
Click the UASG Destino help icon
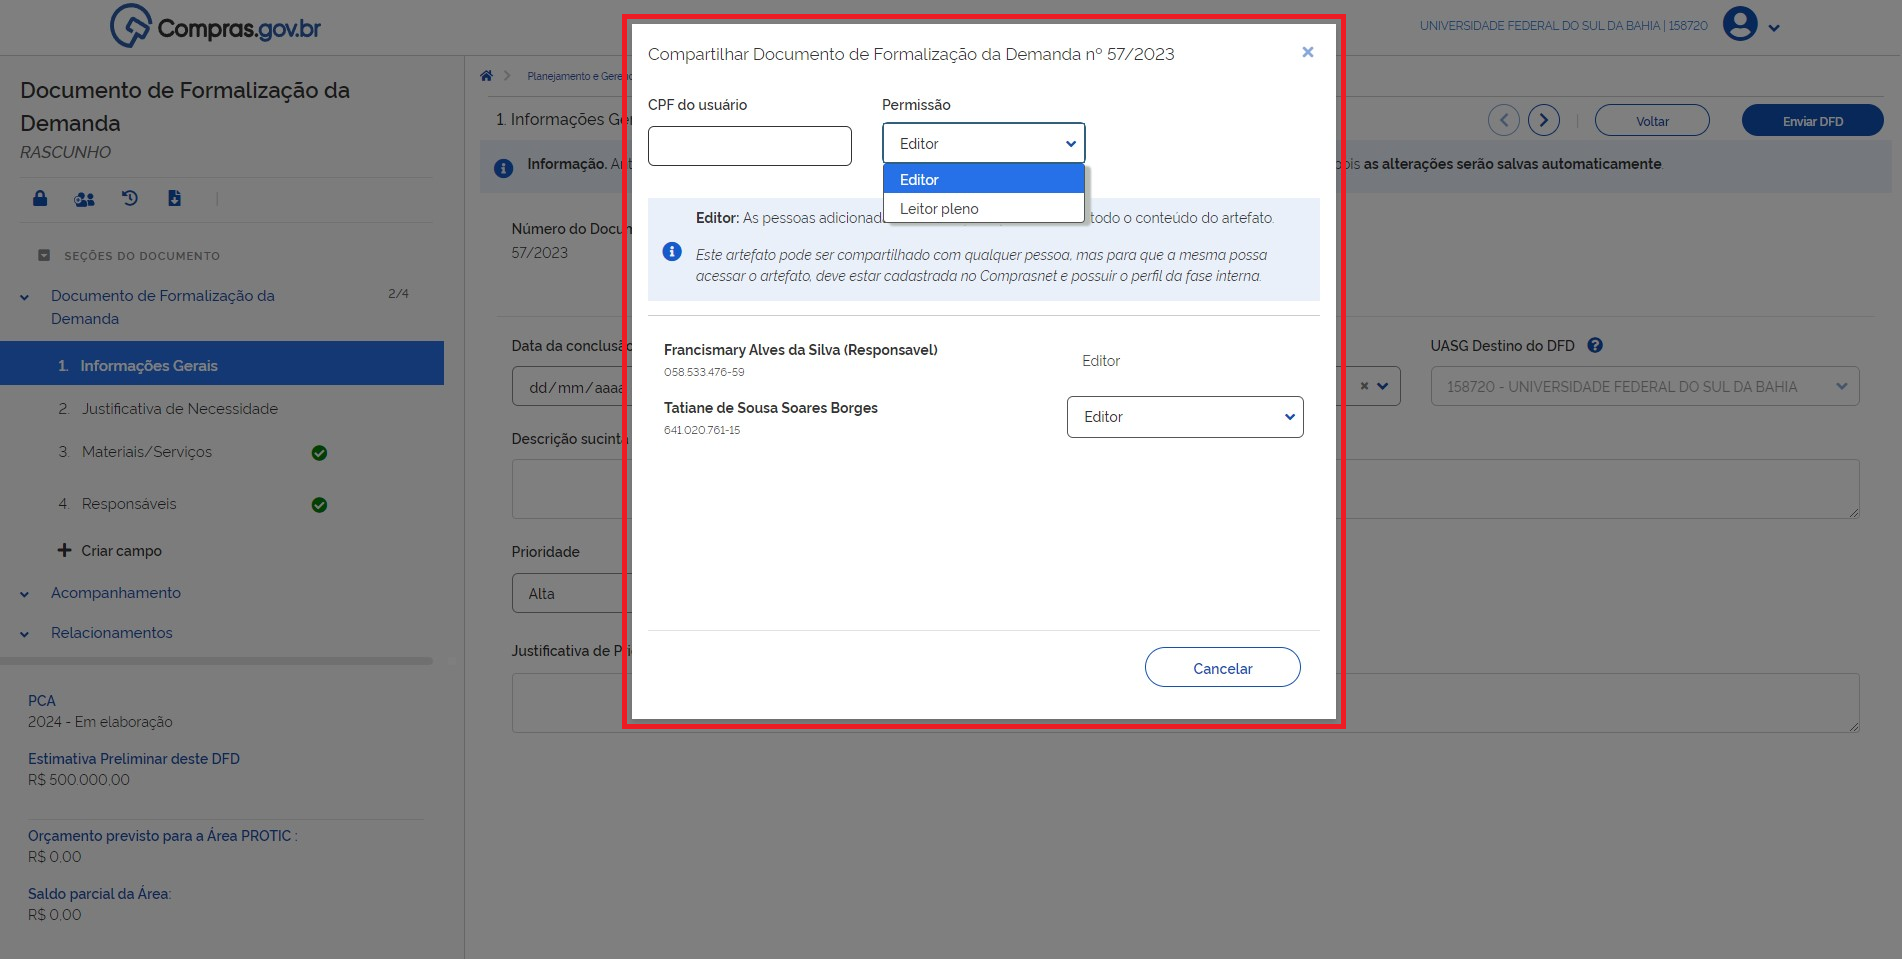(1595, 346)
